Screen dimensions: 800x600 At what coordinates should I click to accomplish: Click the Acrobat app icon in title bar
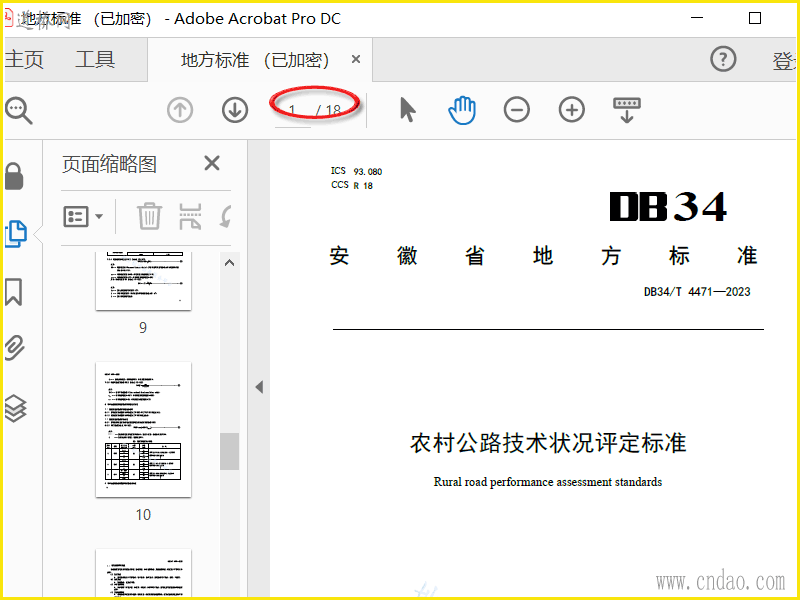(8, 18)
